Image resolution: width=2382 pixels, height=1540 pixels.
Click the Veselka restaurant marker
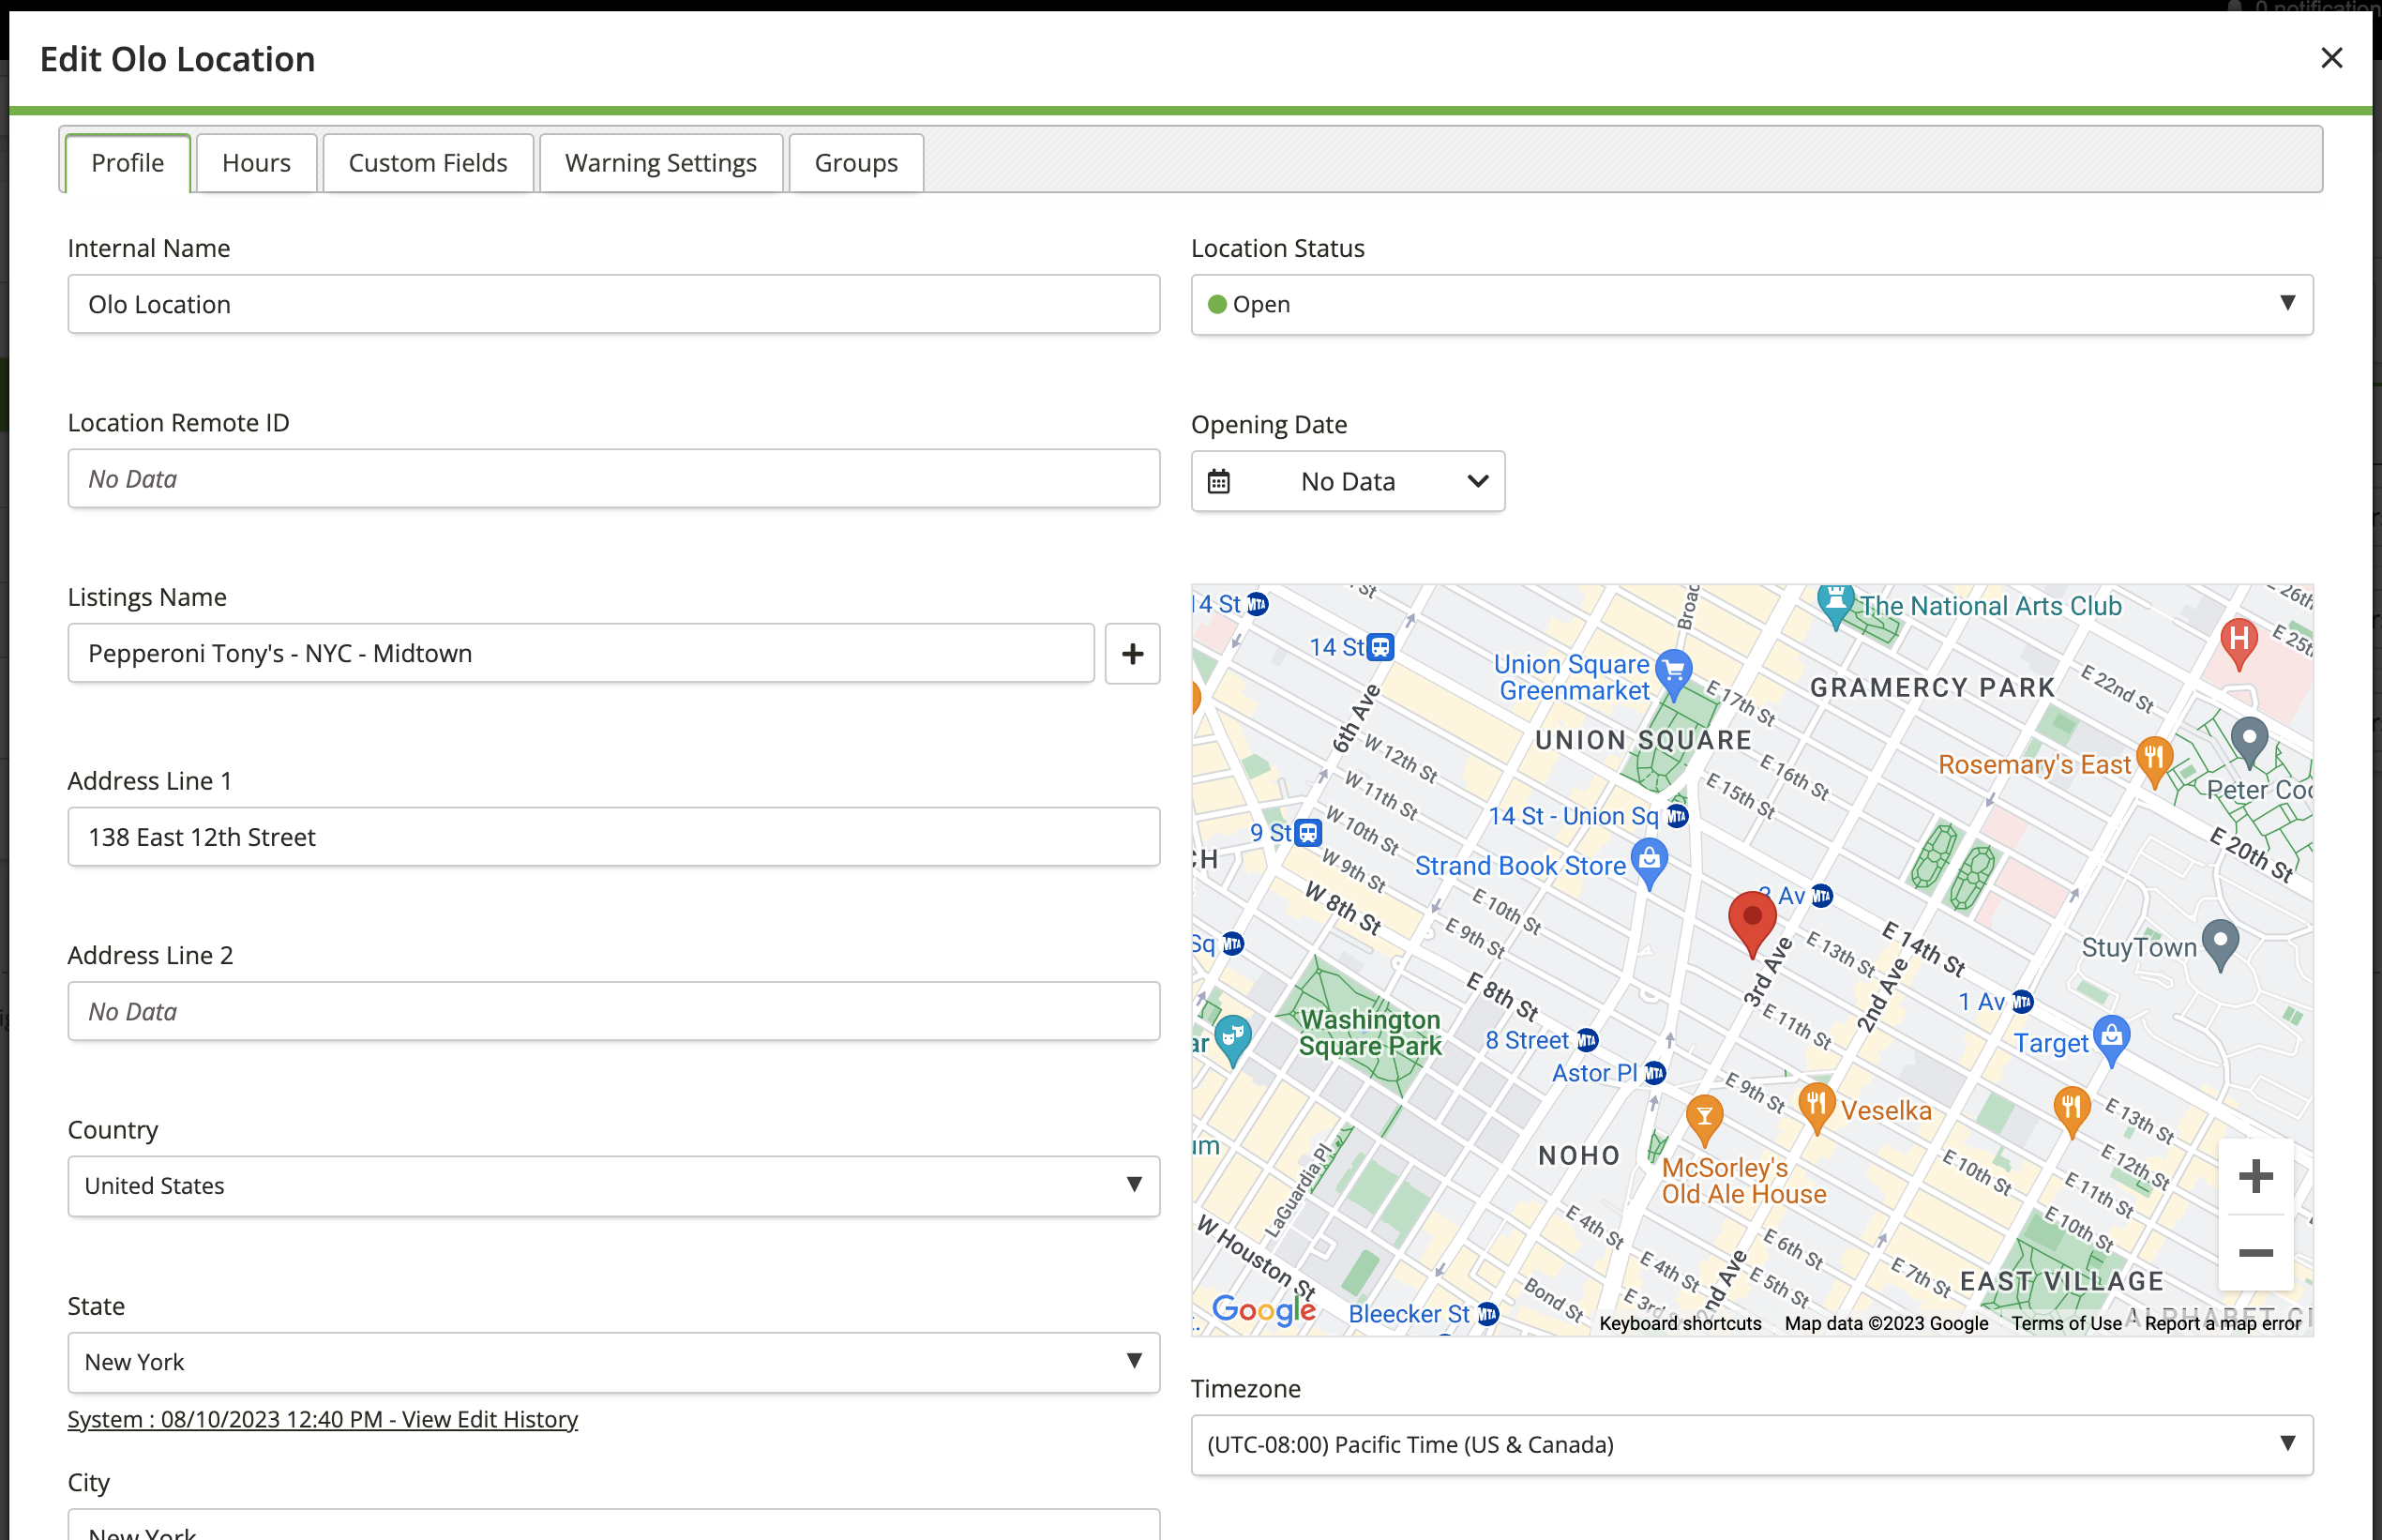point(1816,1108)
